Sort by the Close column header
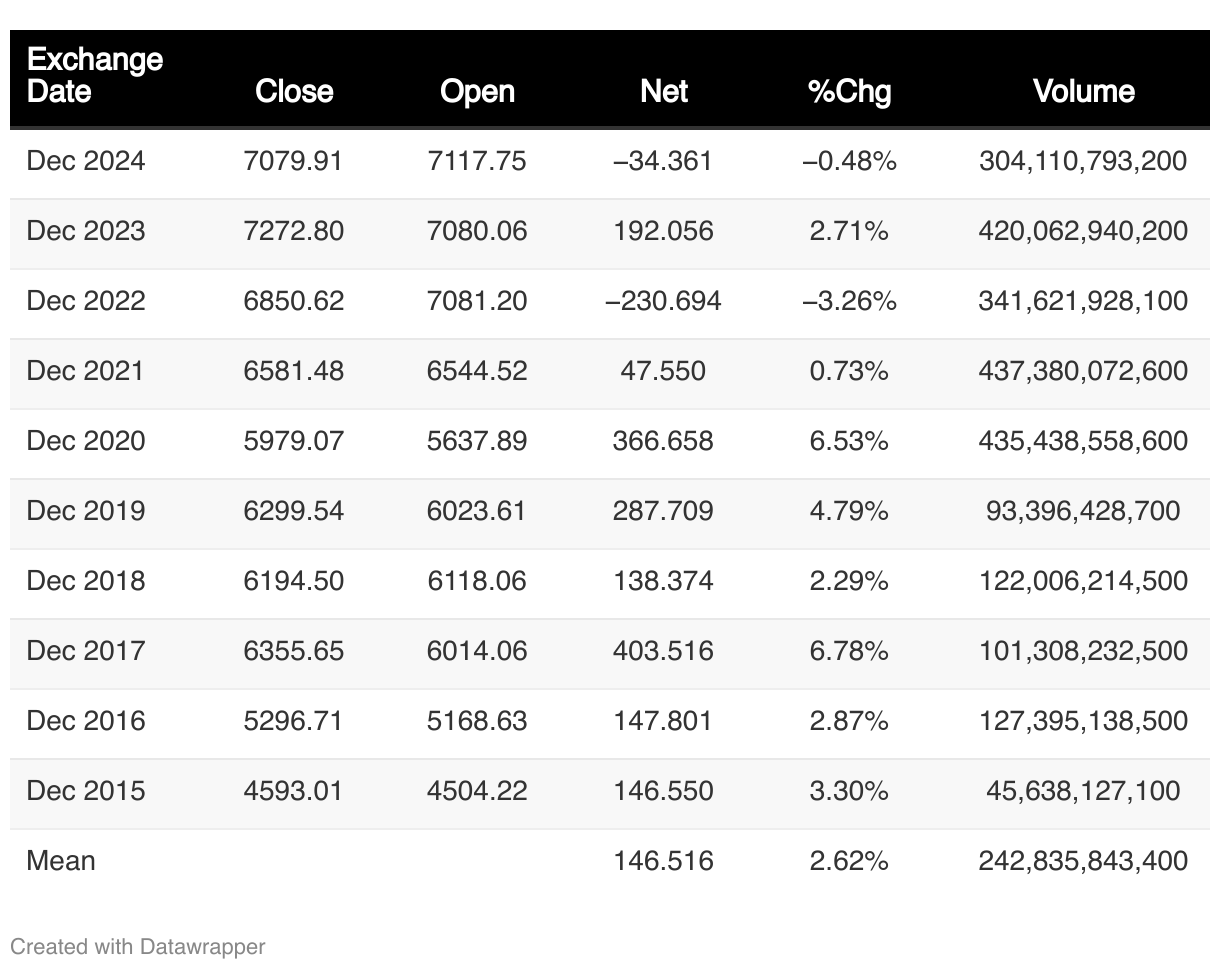Image resolution: width=1220 pixels, height=970 pixels. pos(294,91)
